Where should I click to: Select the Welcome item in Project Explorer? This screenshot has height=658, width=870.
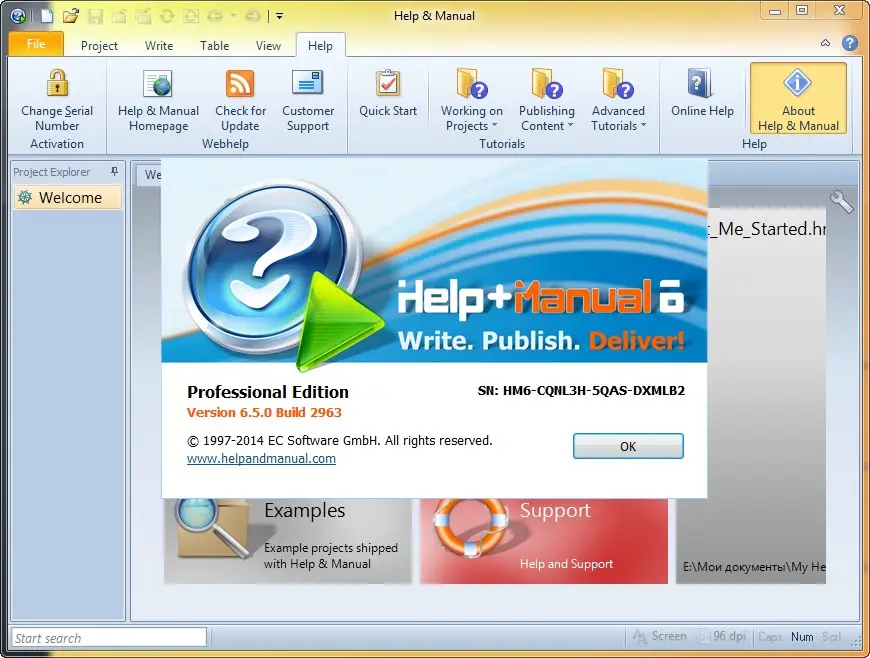(x=68, y=198)
